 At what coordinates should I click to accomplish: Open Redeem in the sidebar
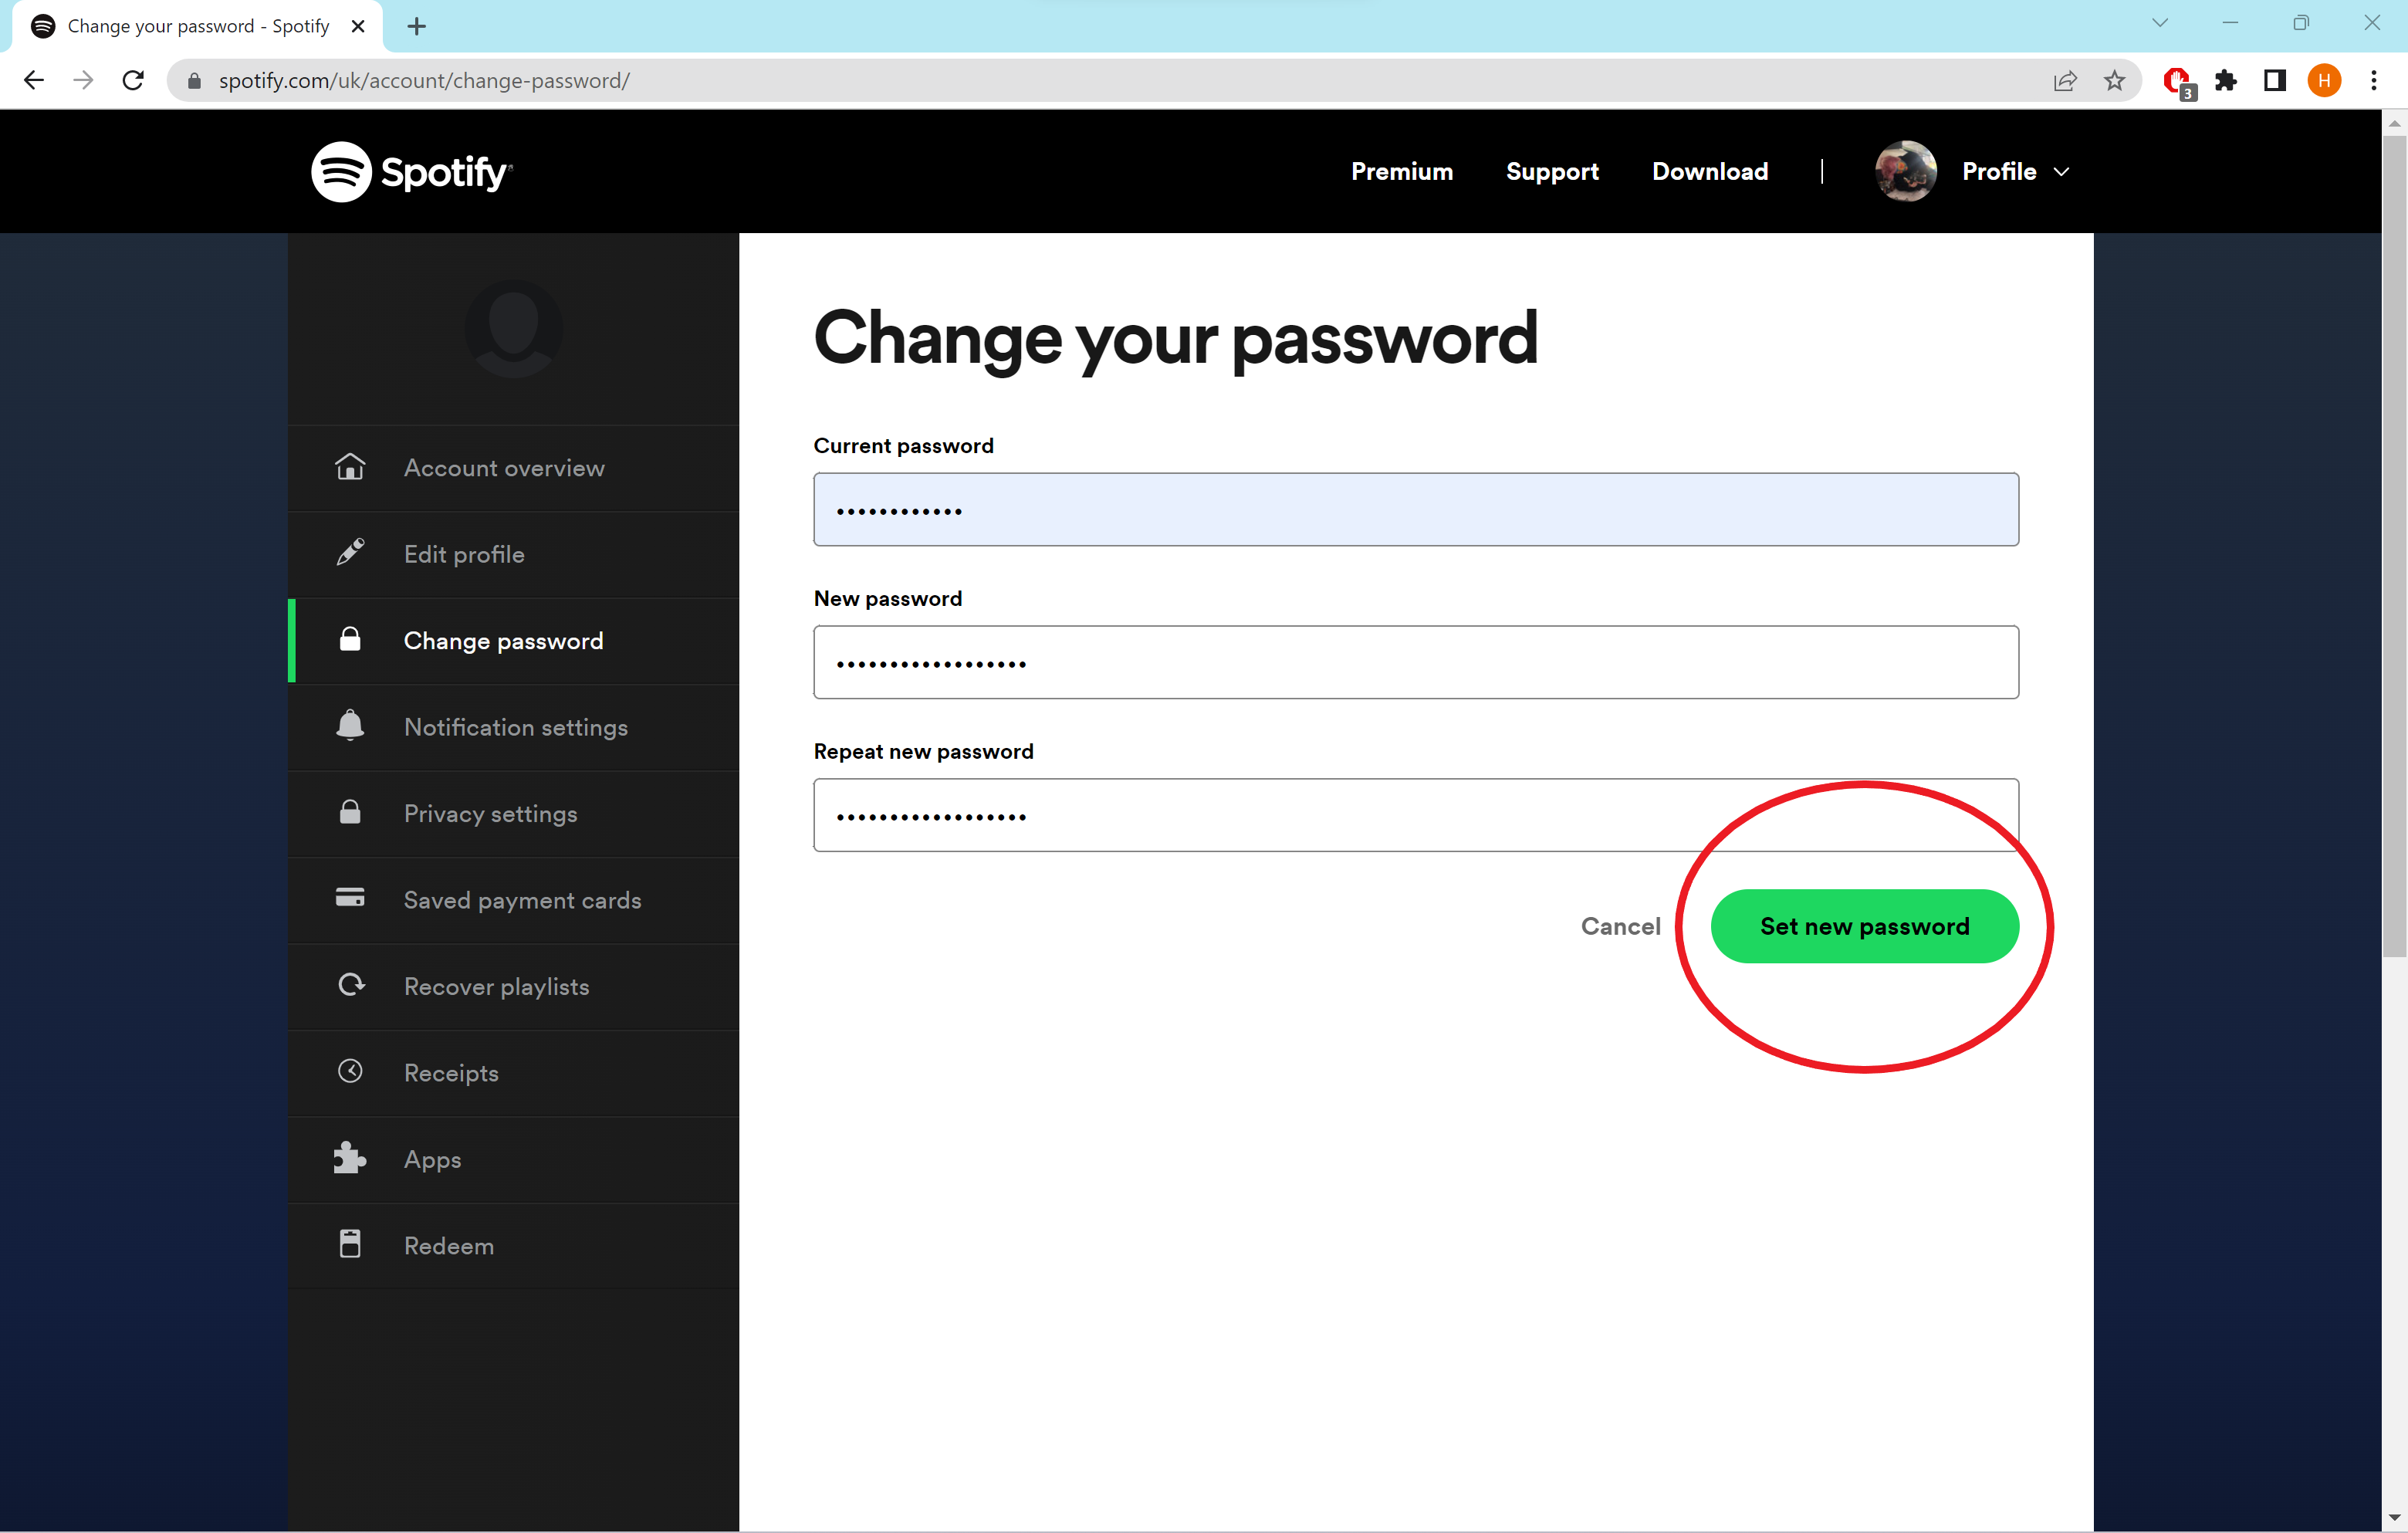coord(514,1246)
